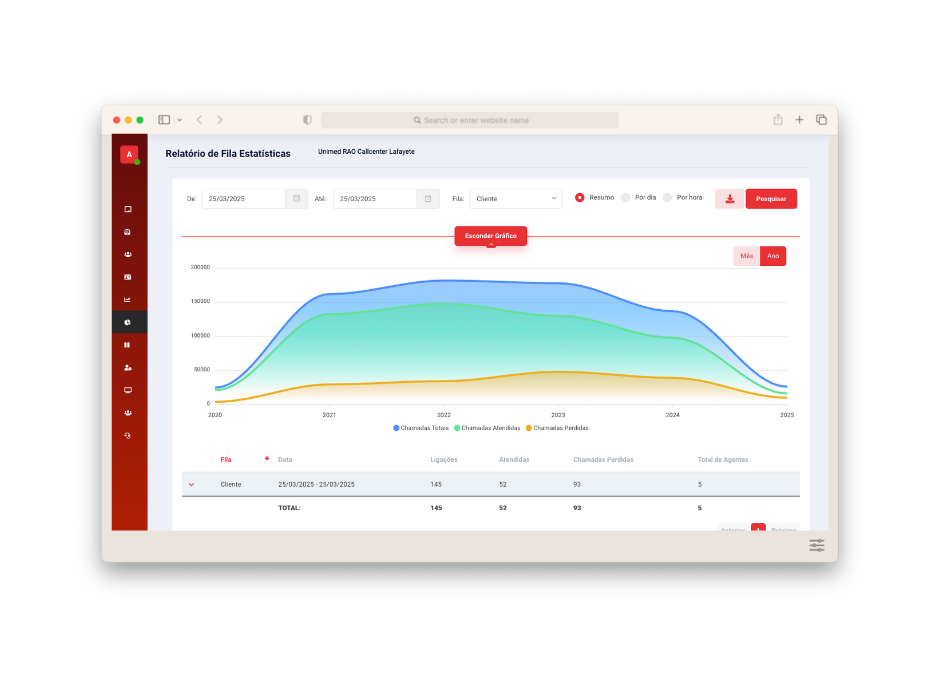
Task: Switch chart view to 'Ano'
Action: (x=773, y=256)
